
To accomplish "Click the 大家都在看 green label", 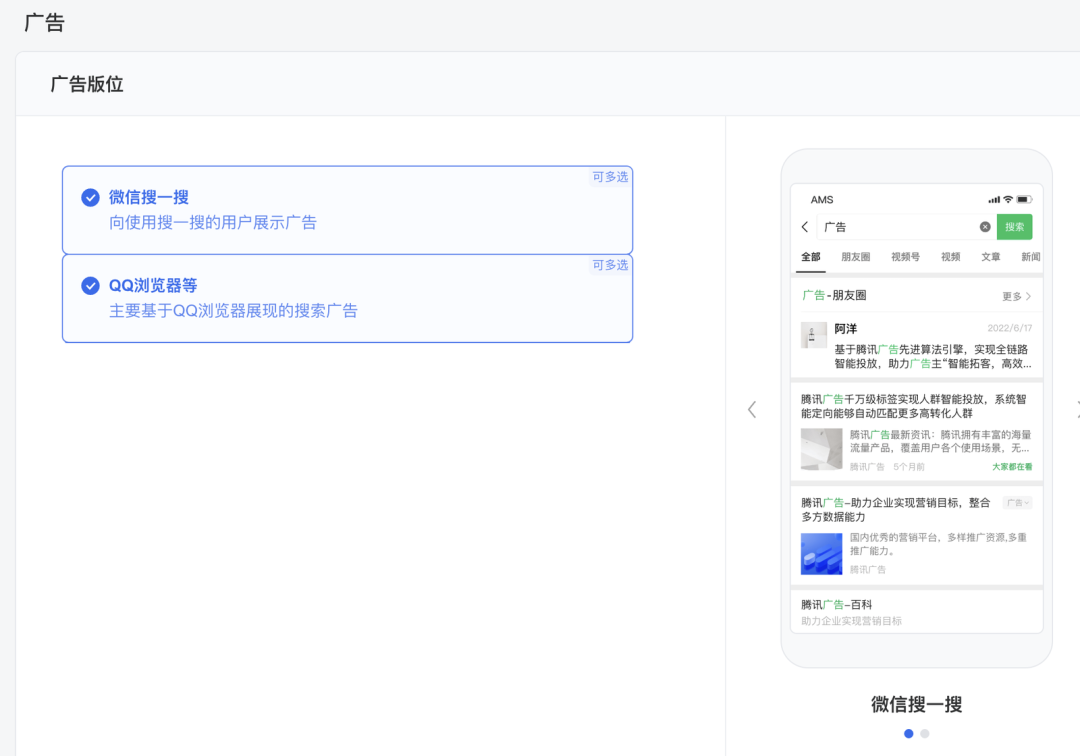I will 1012,467.
